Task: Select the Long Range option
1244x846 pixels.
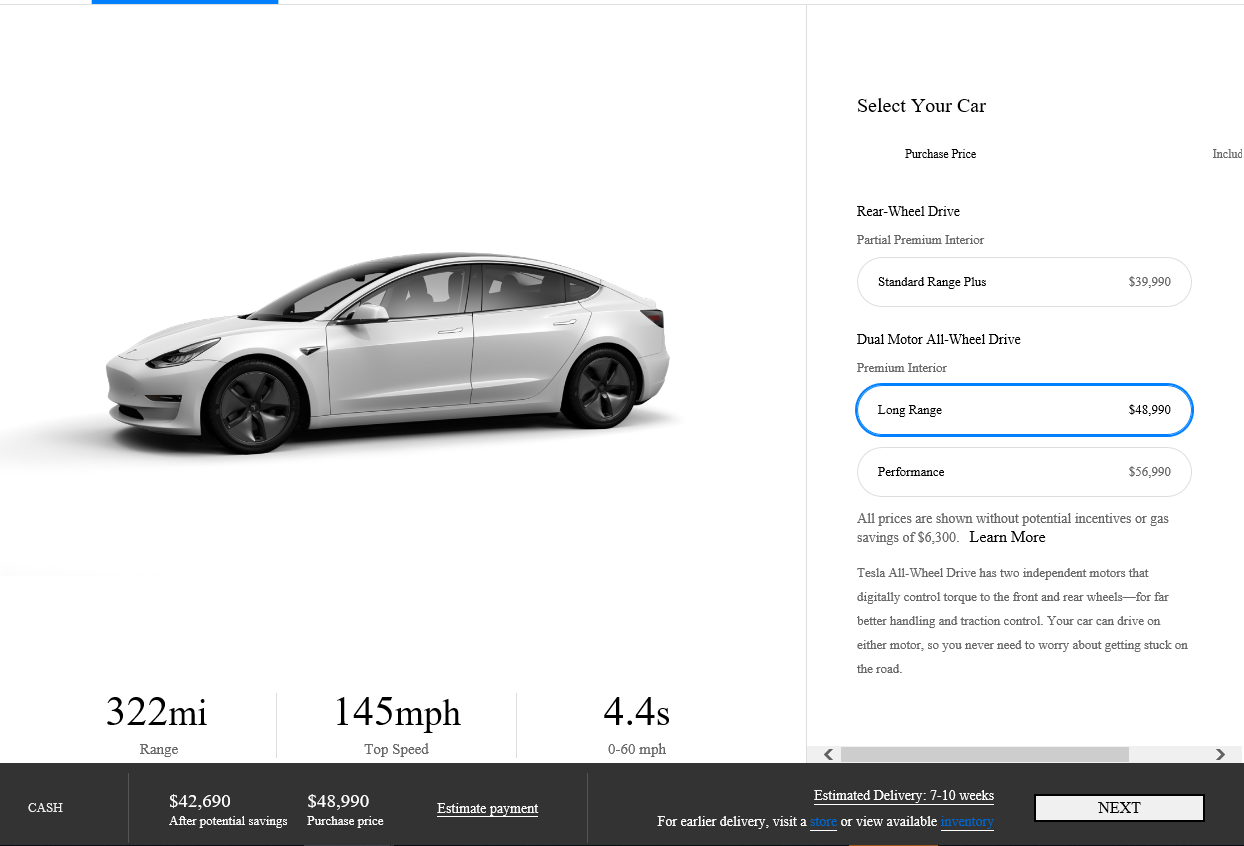Action: click(x=1024, y=410)
